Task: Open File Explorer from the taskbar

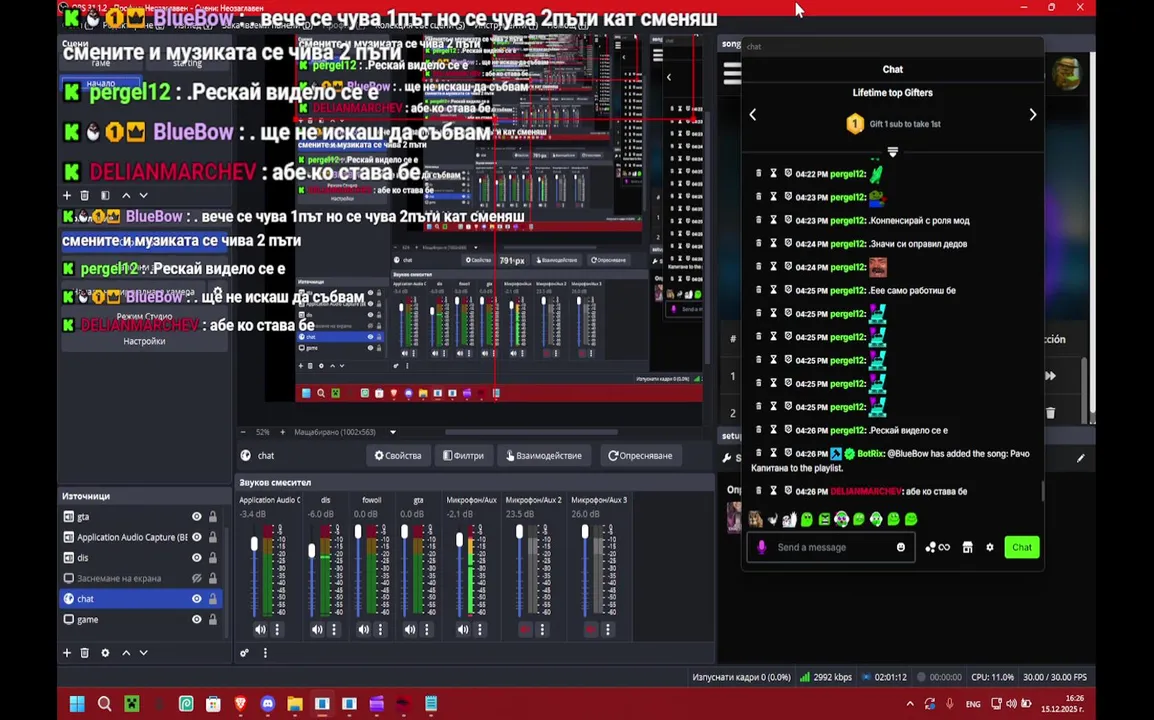Action: coord(295,704)
